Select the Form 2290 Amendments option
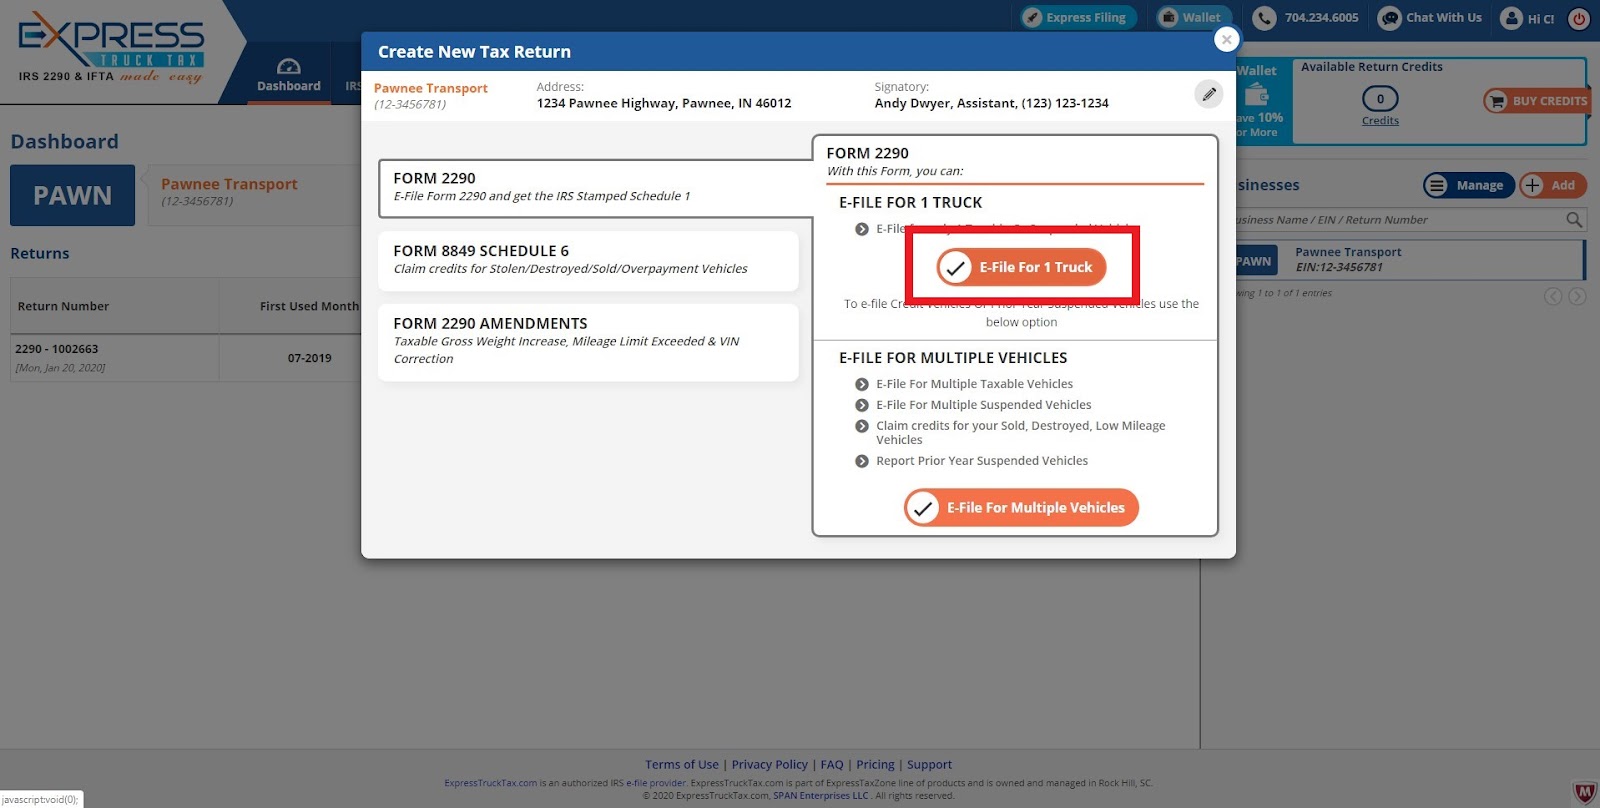The width and height of the screenshot is (1600, 808). (588, 341)
